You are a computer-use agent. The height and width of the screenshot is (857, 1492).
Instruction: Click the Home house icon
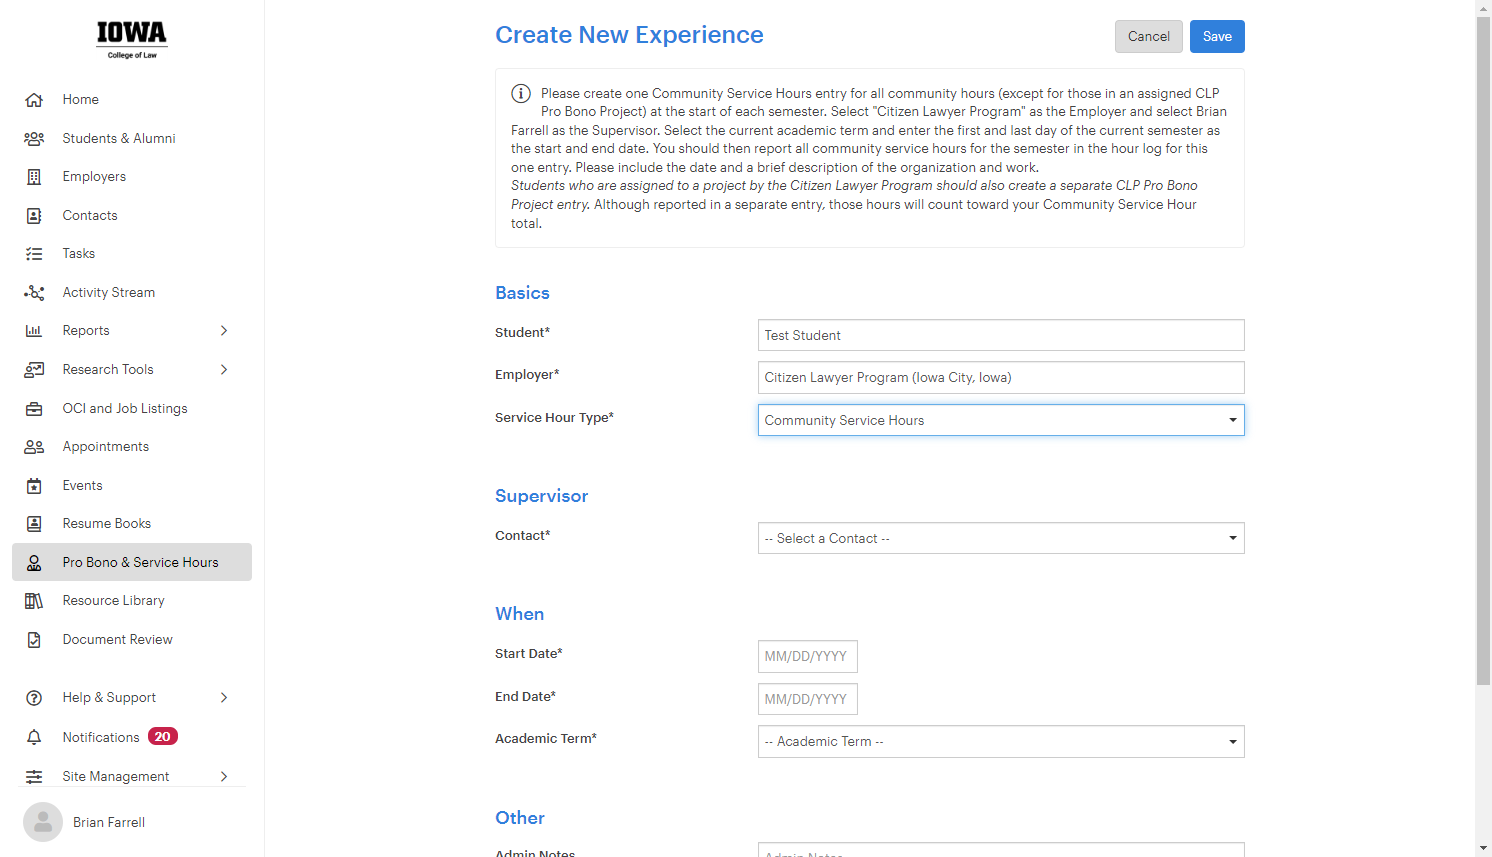click(34, 100)
